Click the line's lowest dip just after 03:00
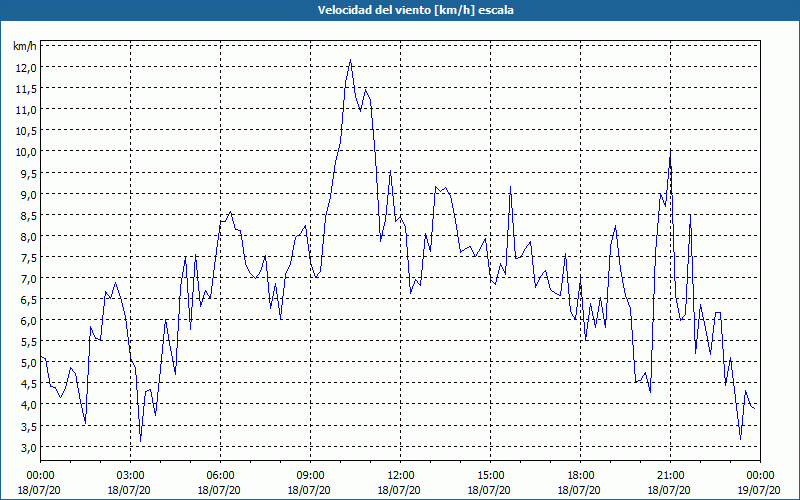800x500 pixels. [140, 441]
